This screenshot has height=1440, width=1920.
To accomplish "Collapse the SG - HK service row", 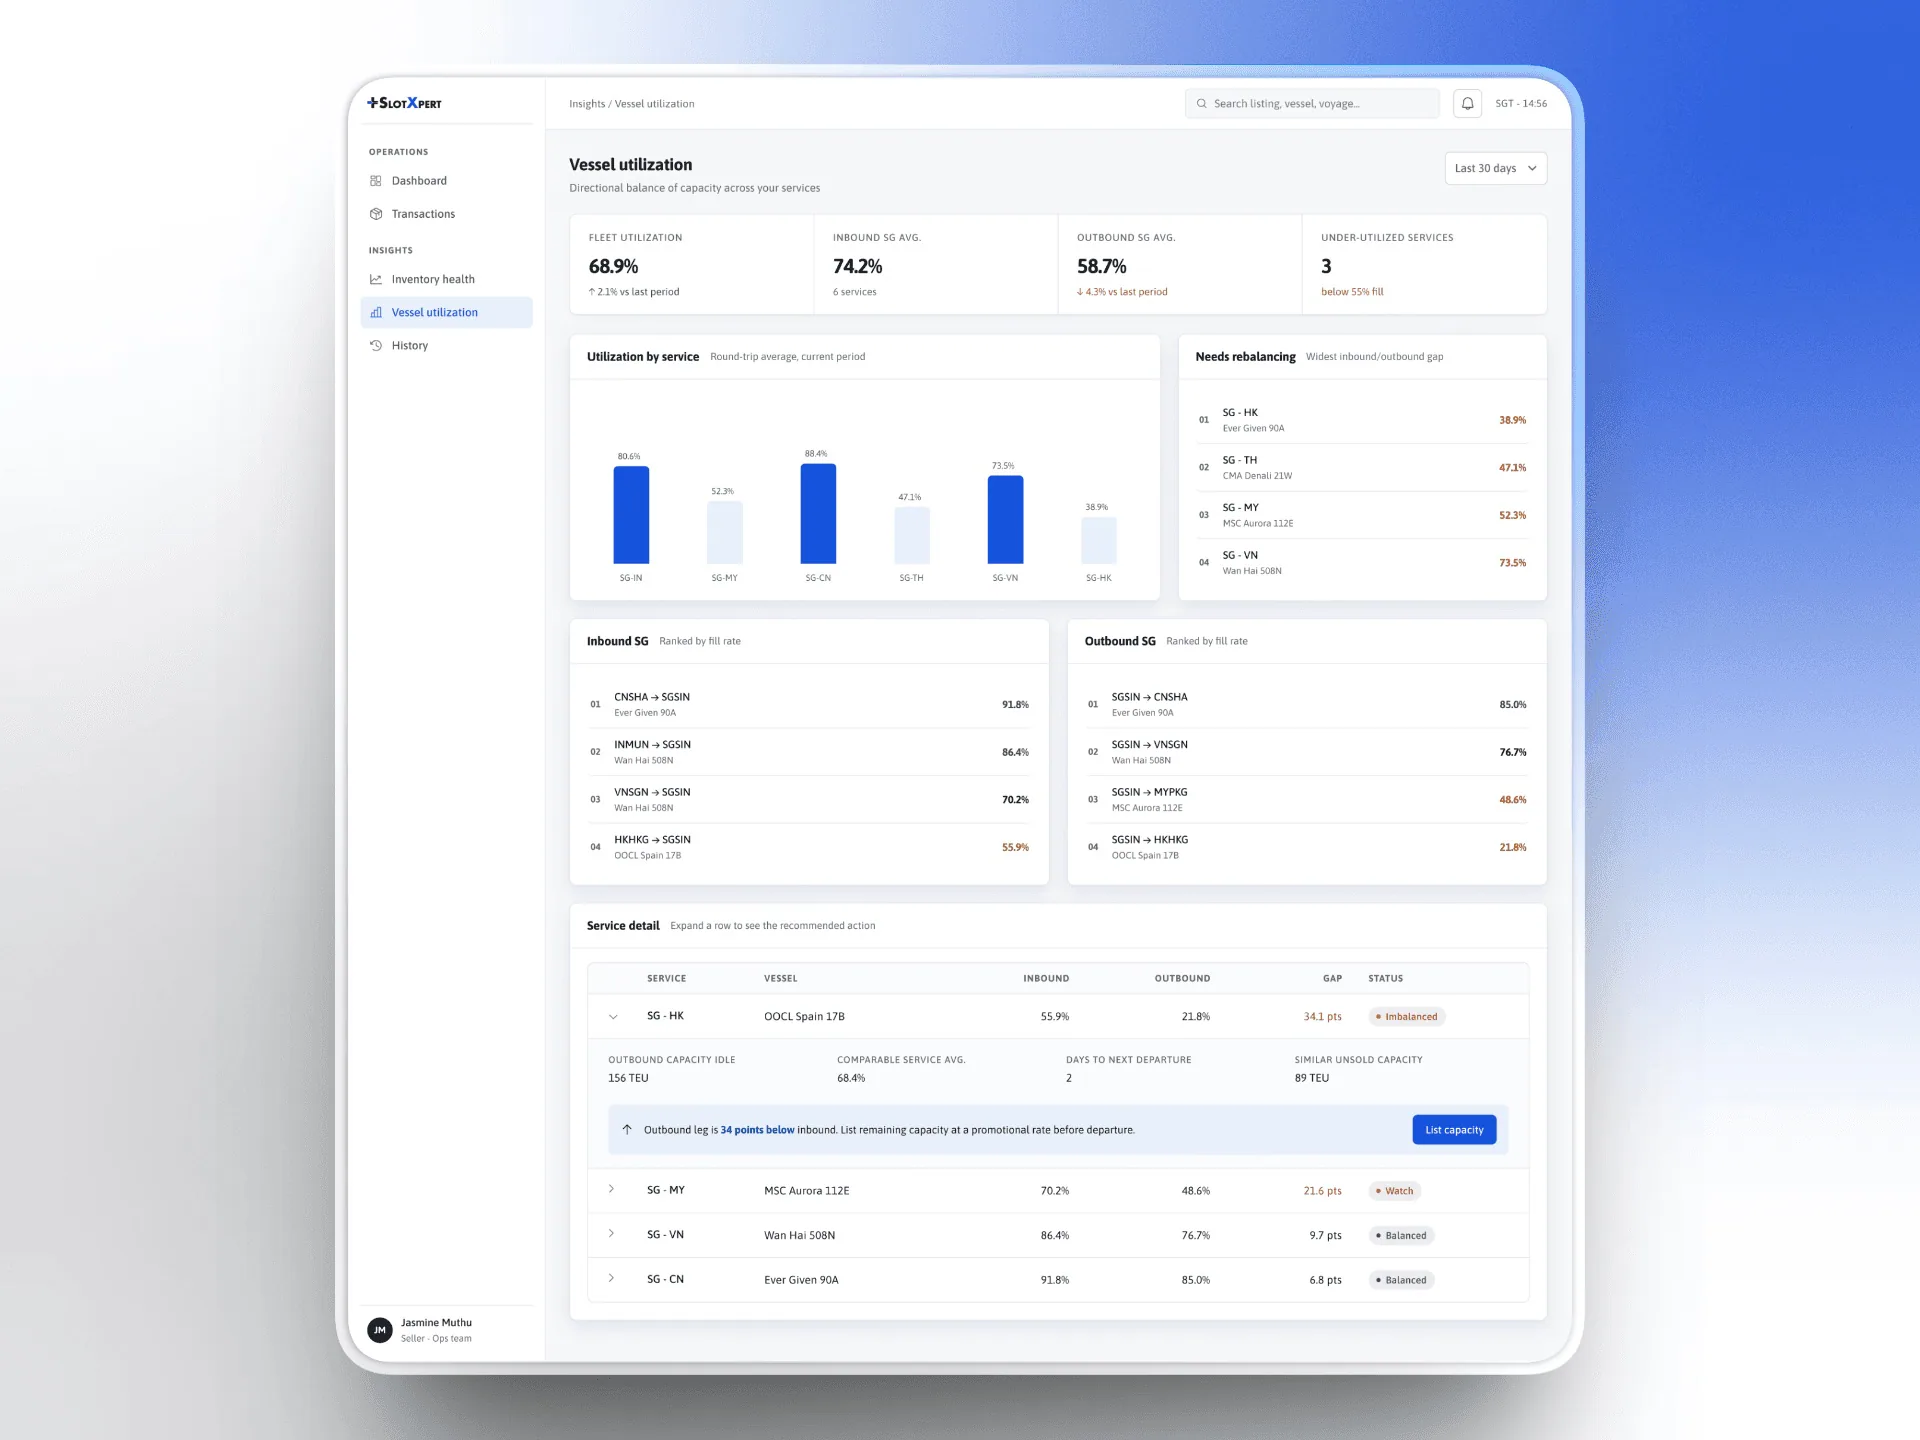I will (613, 1017).
